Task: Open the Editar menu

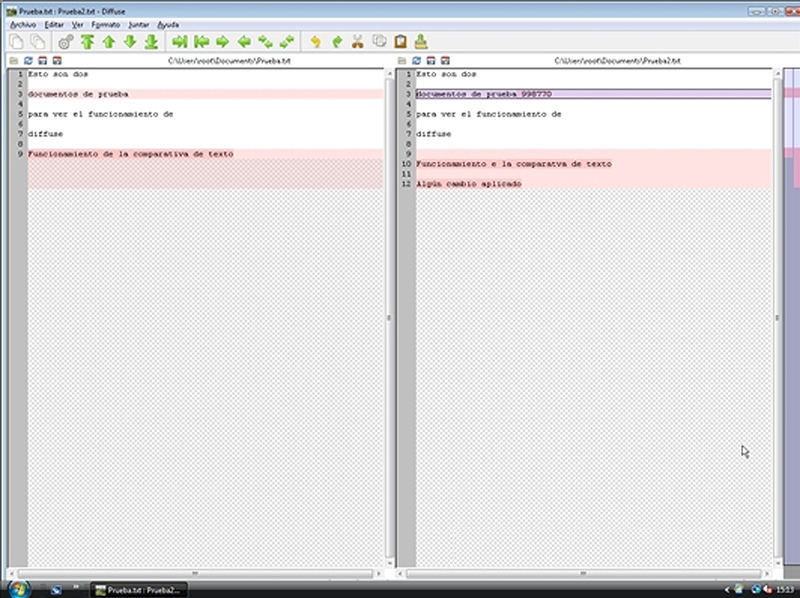Action: point(54,24)
